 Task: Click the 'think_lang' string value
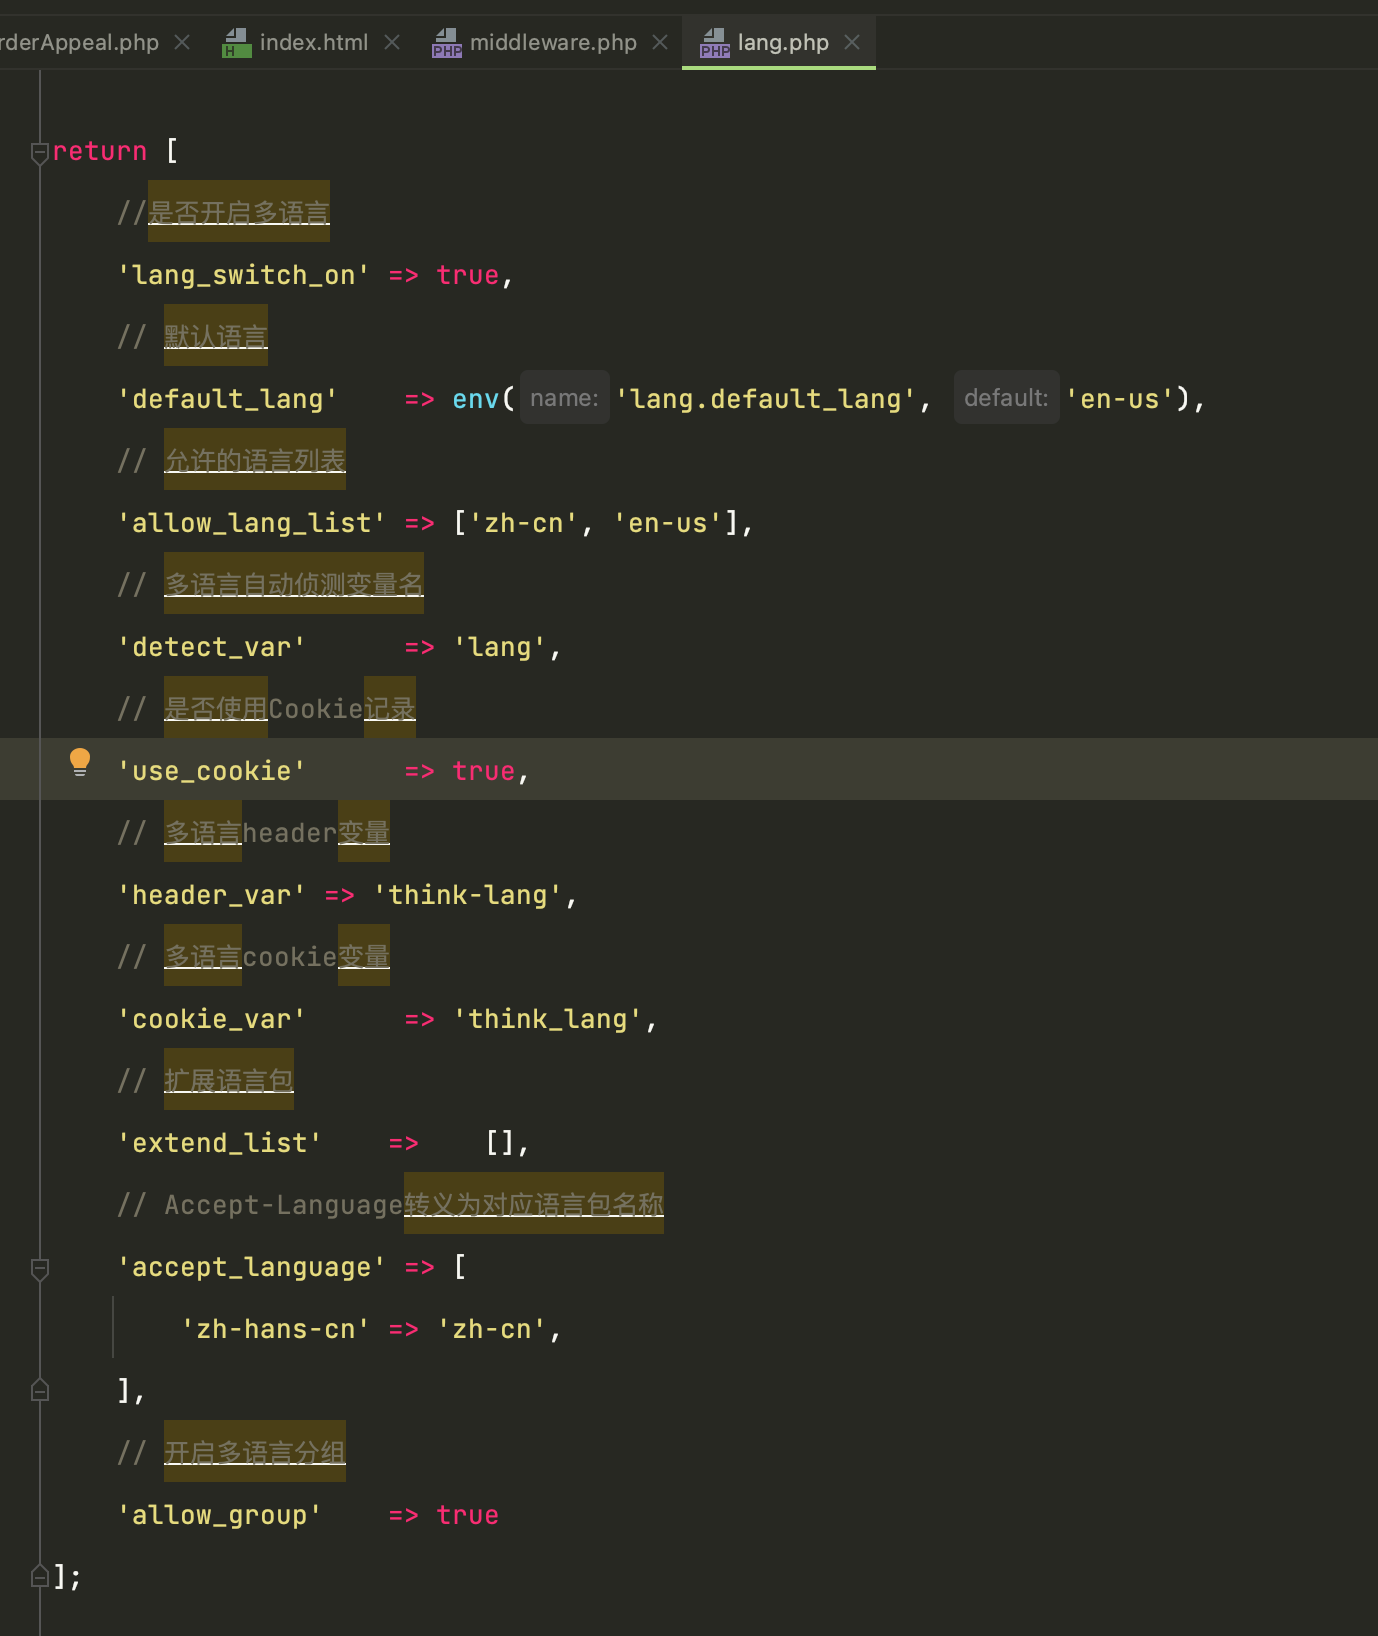click(548, 1019)
